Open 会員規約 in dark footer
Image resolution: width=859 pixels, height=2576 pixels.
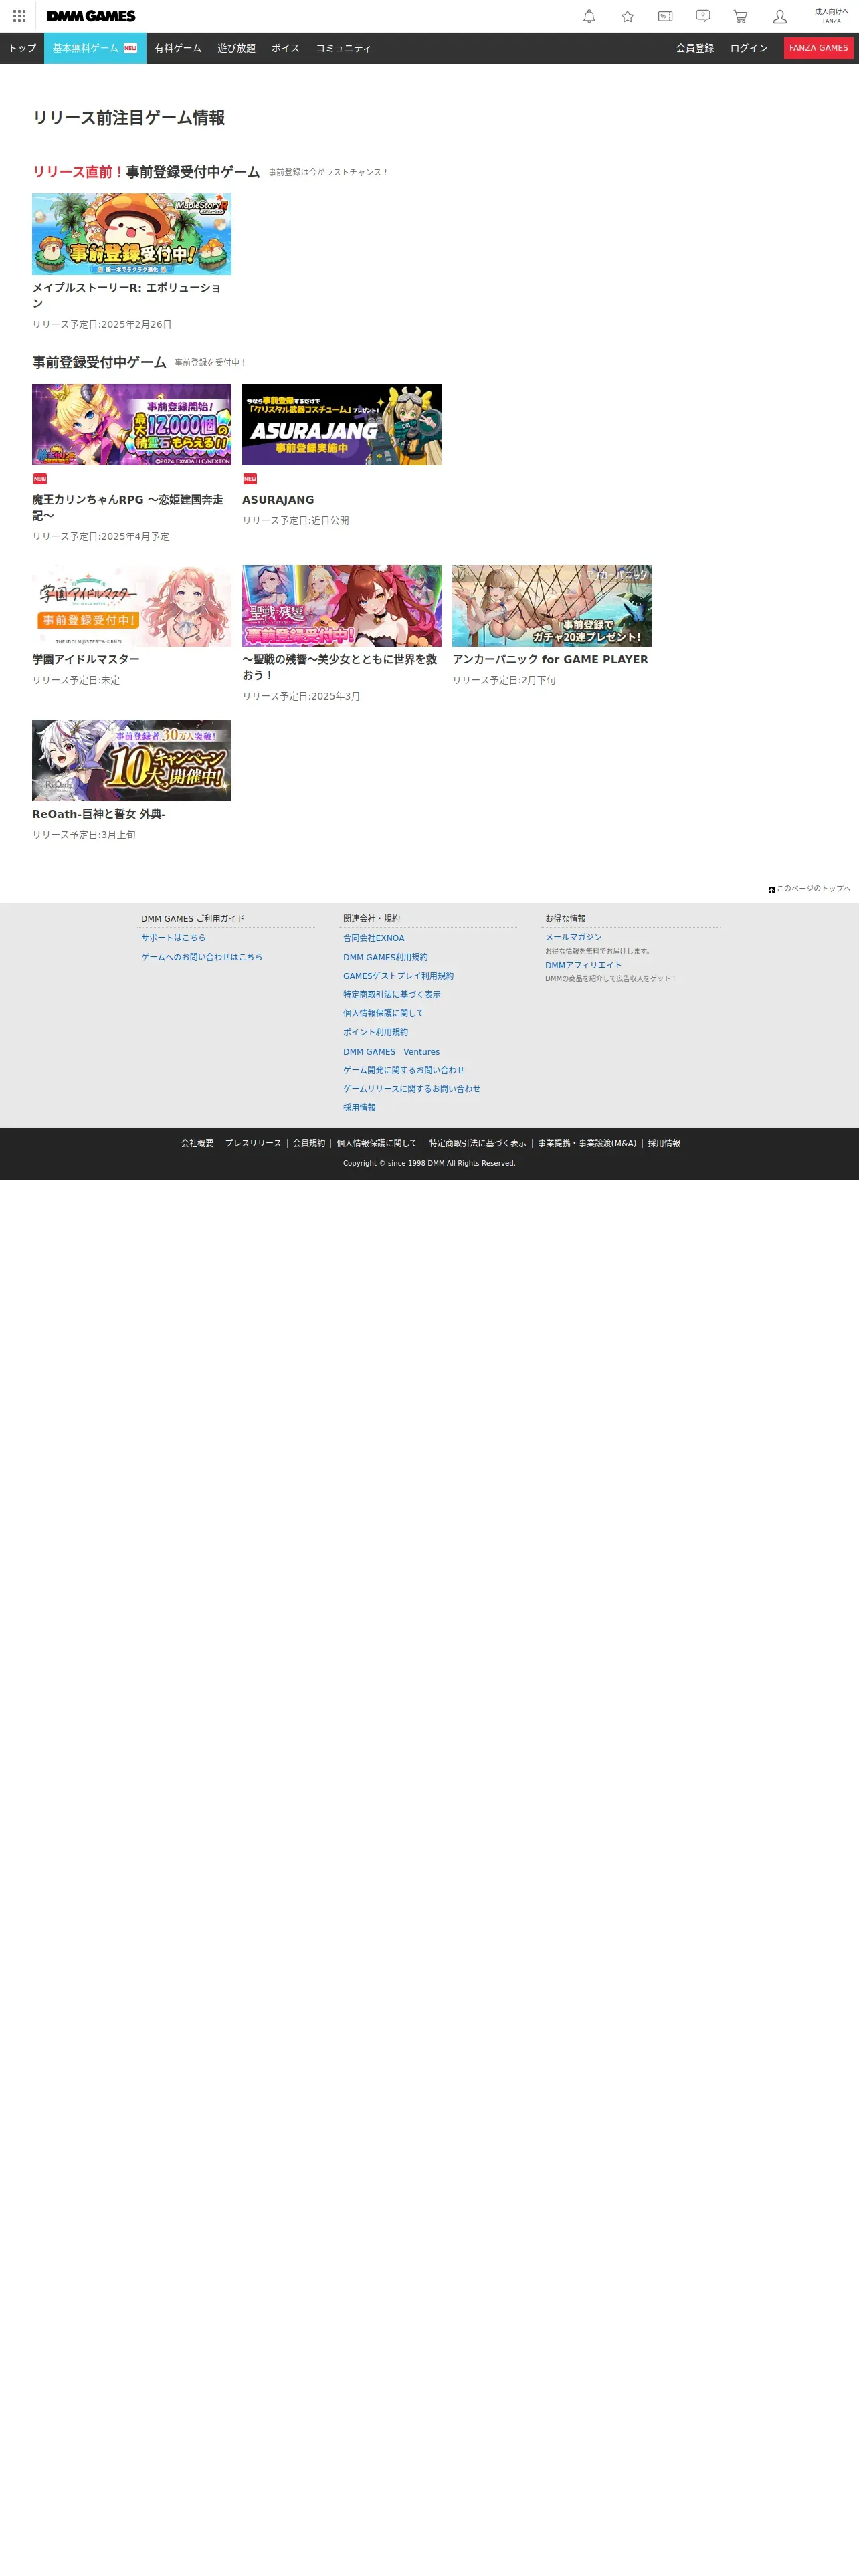click(309, 1143)
